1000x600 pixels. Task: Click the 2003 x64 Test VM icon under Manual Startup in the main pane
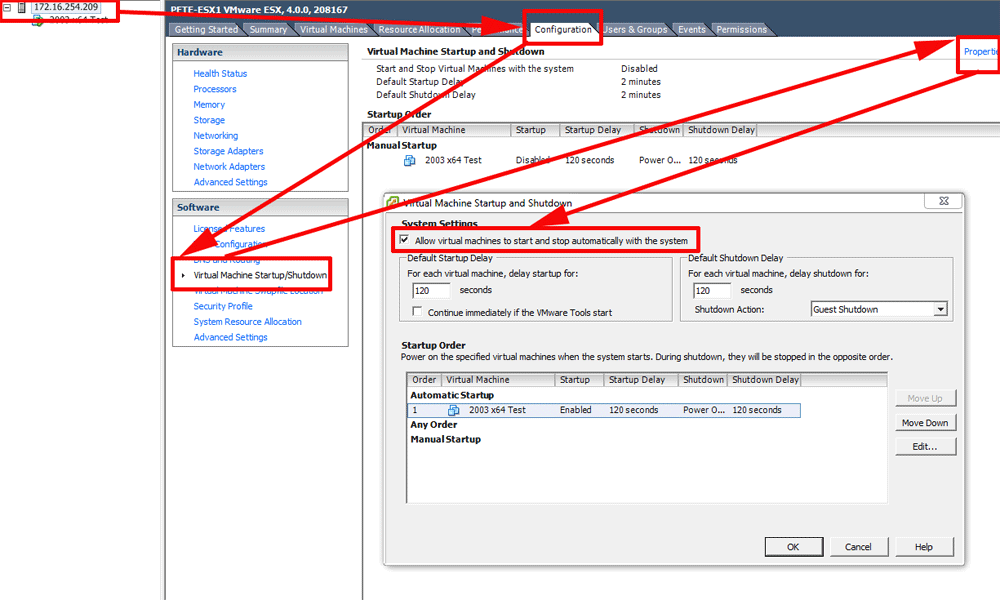[x=409, y=160]
